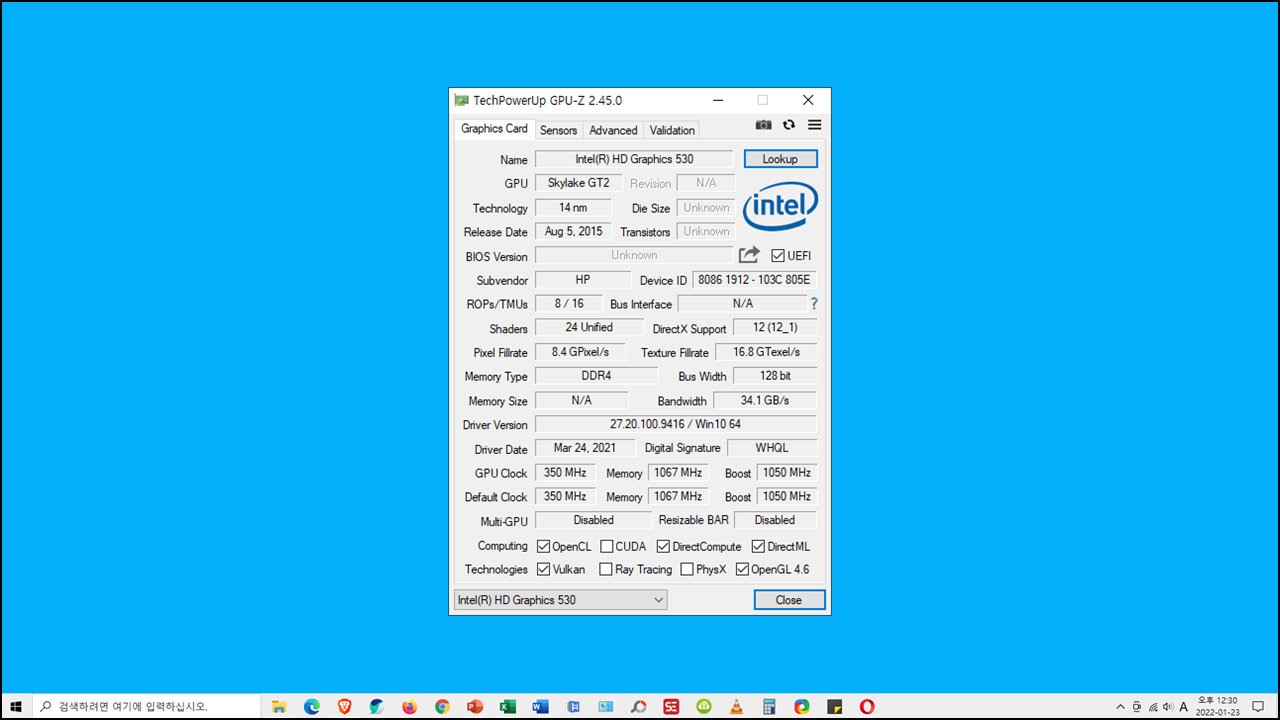Image resolution: width=1280 pixels, height=720 pixels.
Task: Take a screenshot with the camera icon
Action: click(763, 125)
